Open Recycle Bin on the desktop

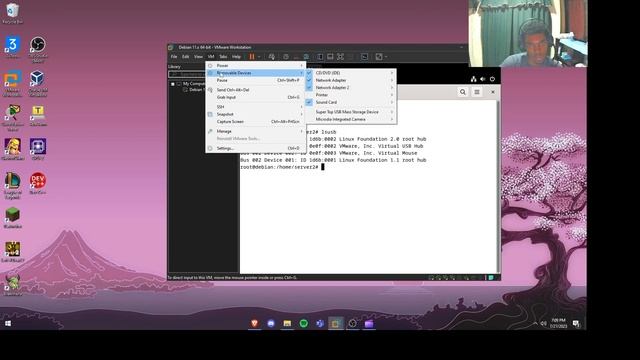pos(12,13)
